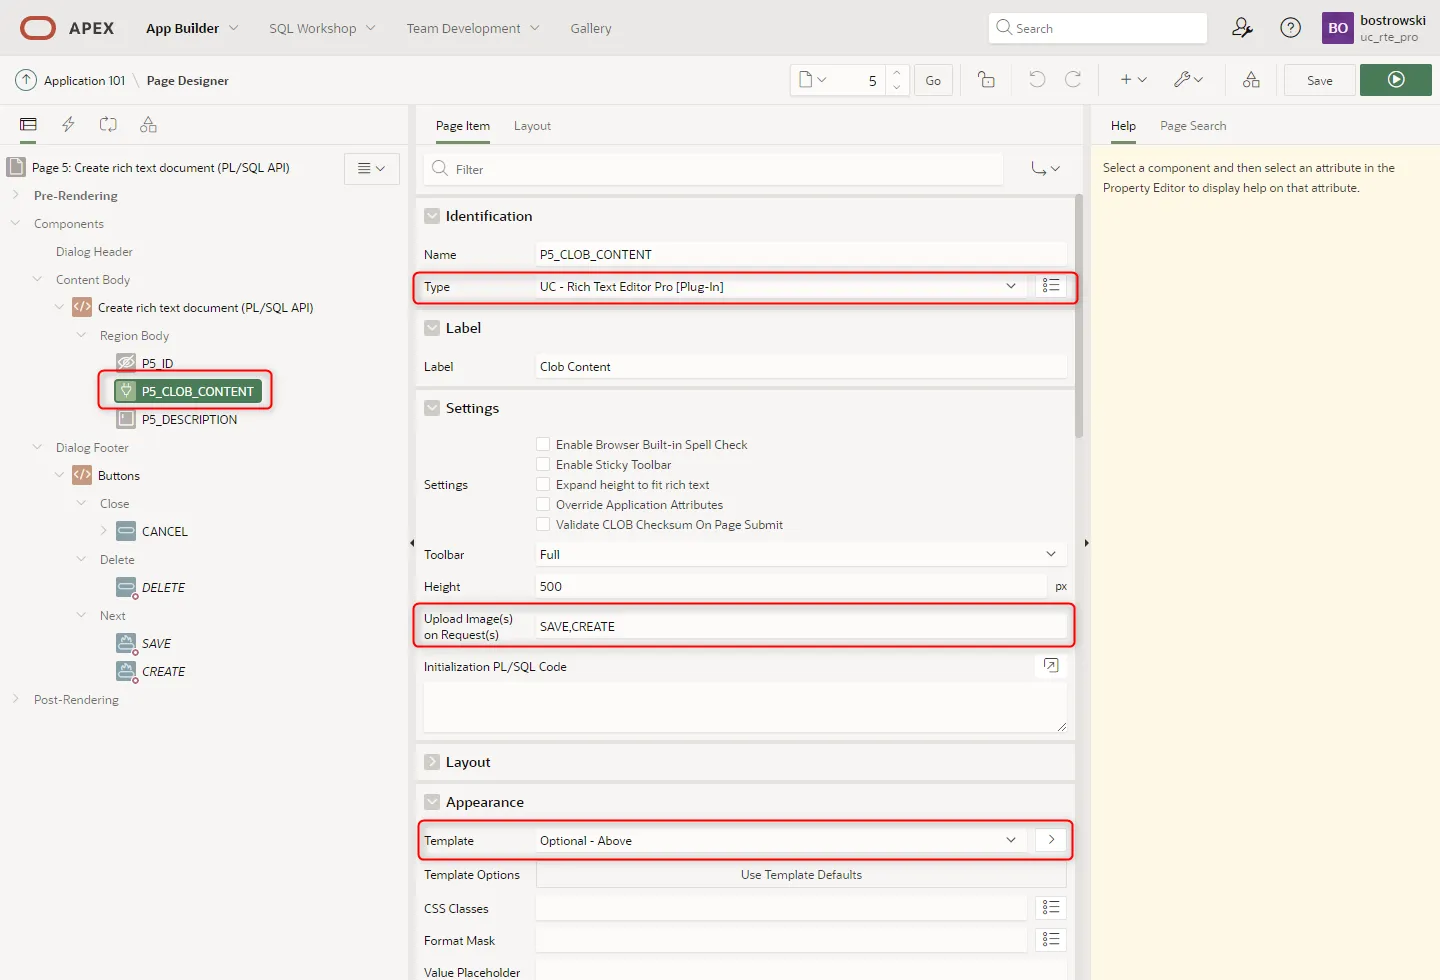Select P5_DESCRIPTION in the tree
This screenshot has width=1440, height=980.
click(189, 420)
